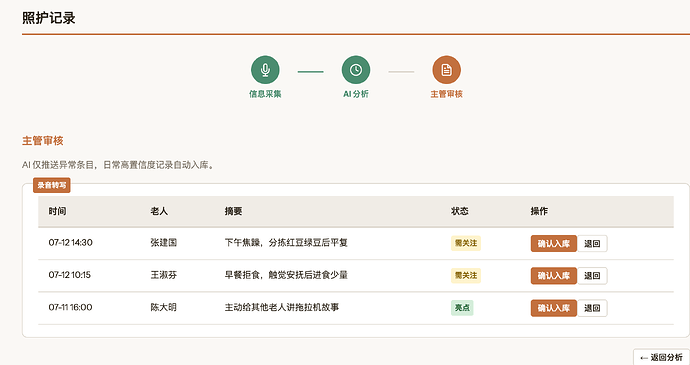Viewport: 690px width, 365px height.
Task: Click the microphone 信息采集 step icon
Action: 265,70
